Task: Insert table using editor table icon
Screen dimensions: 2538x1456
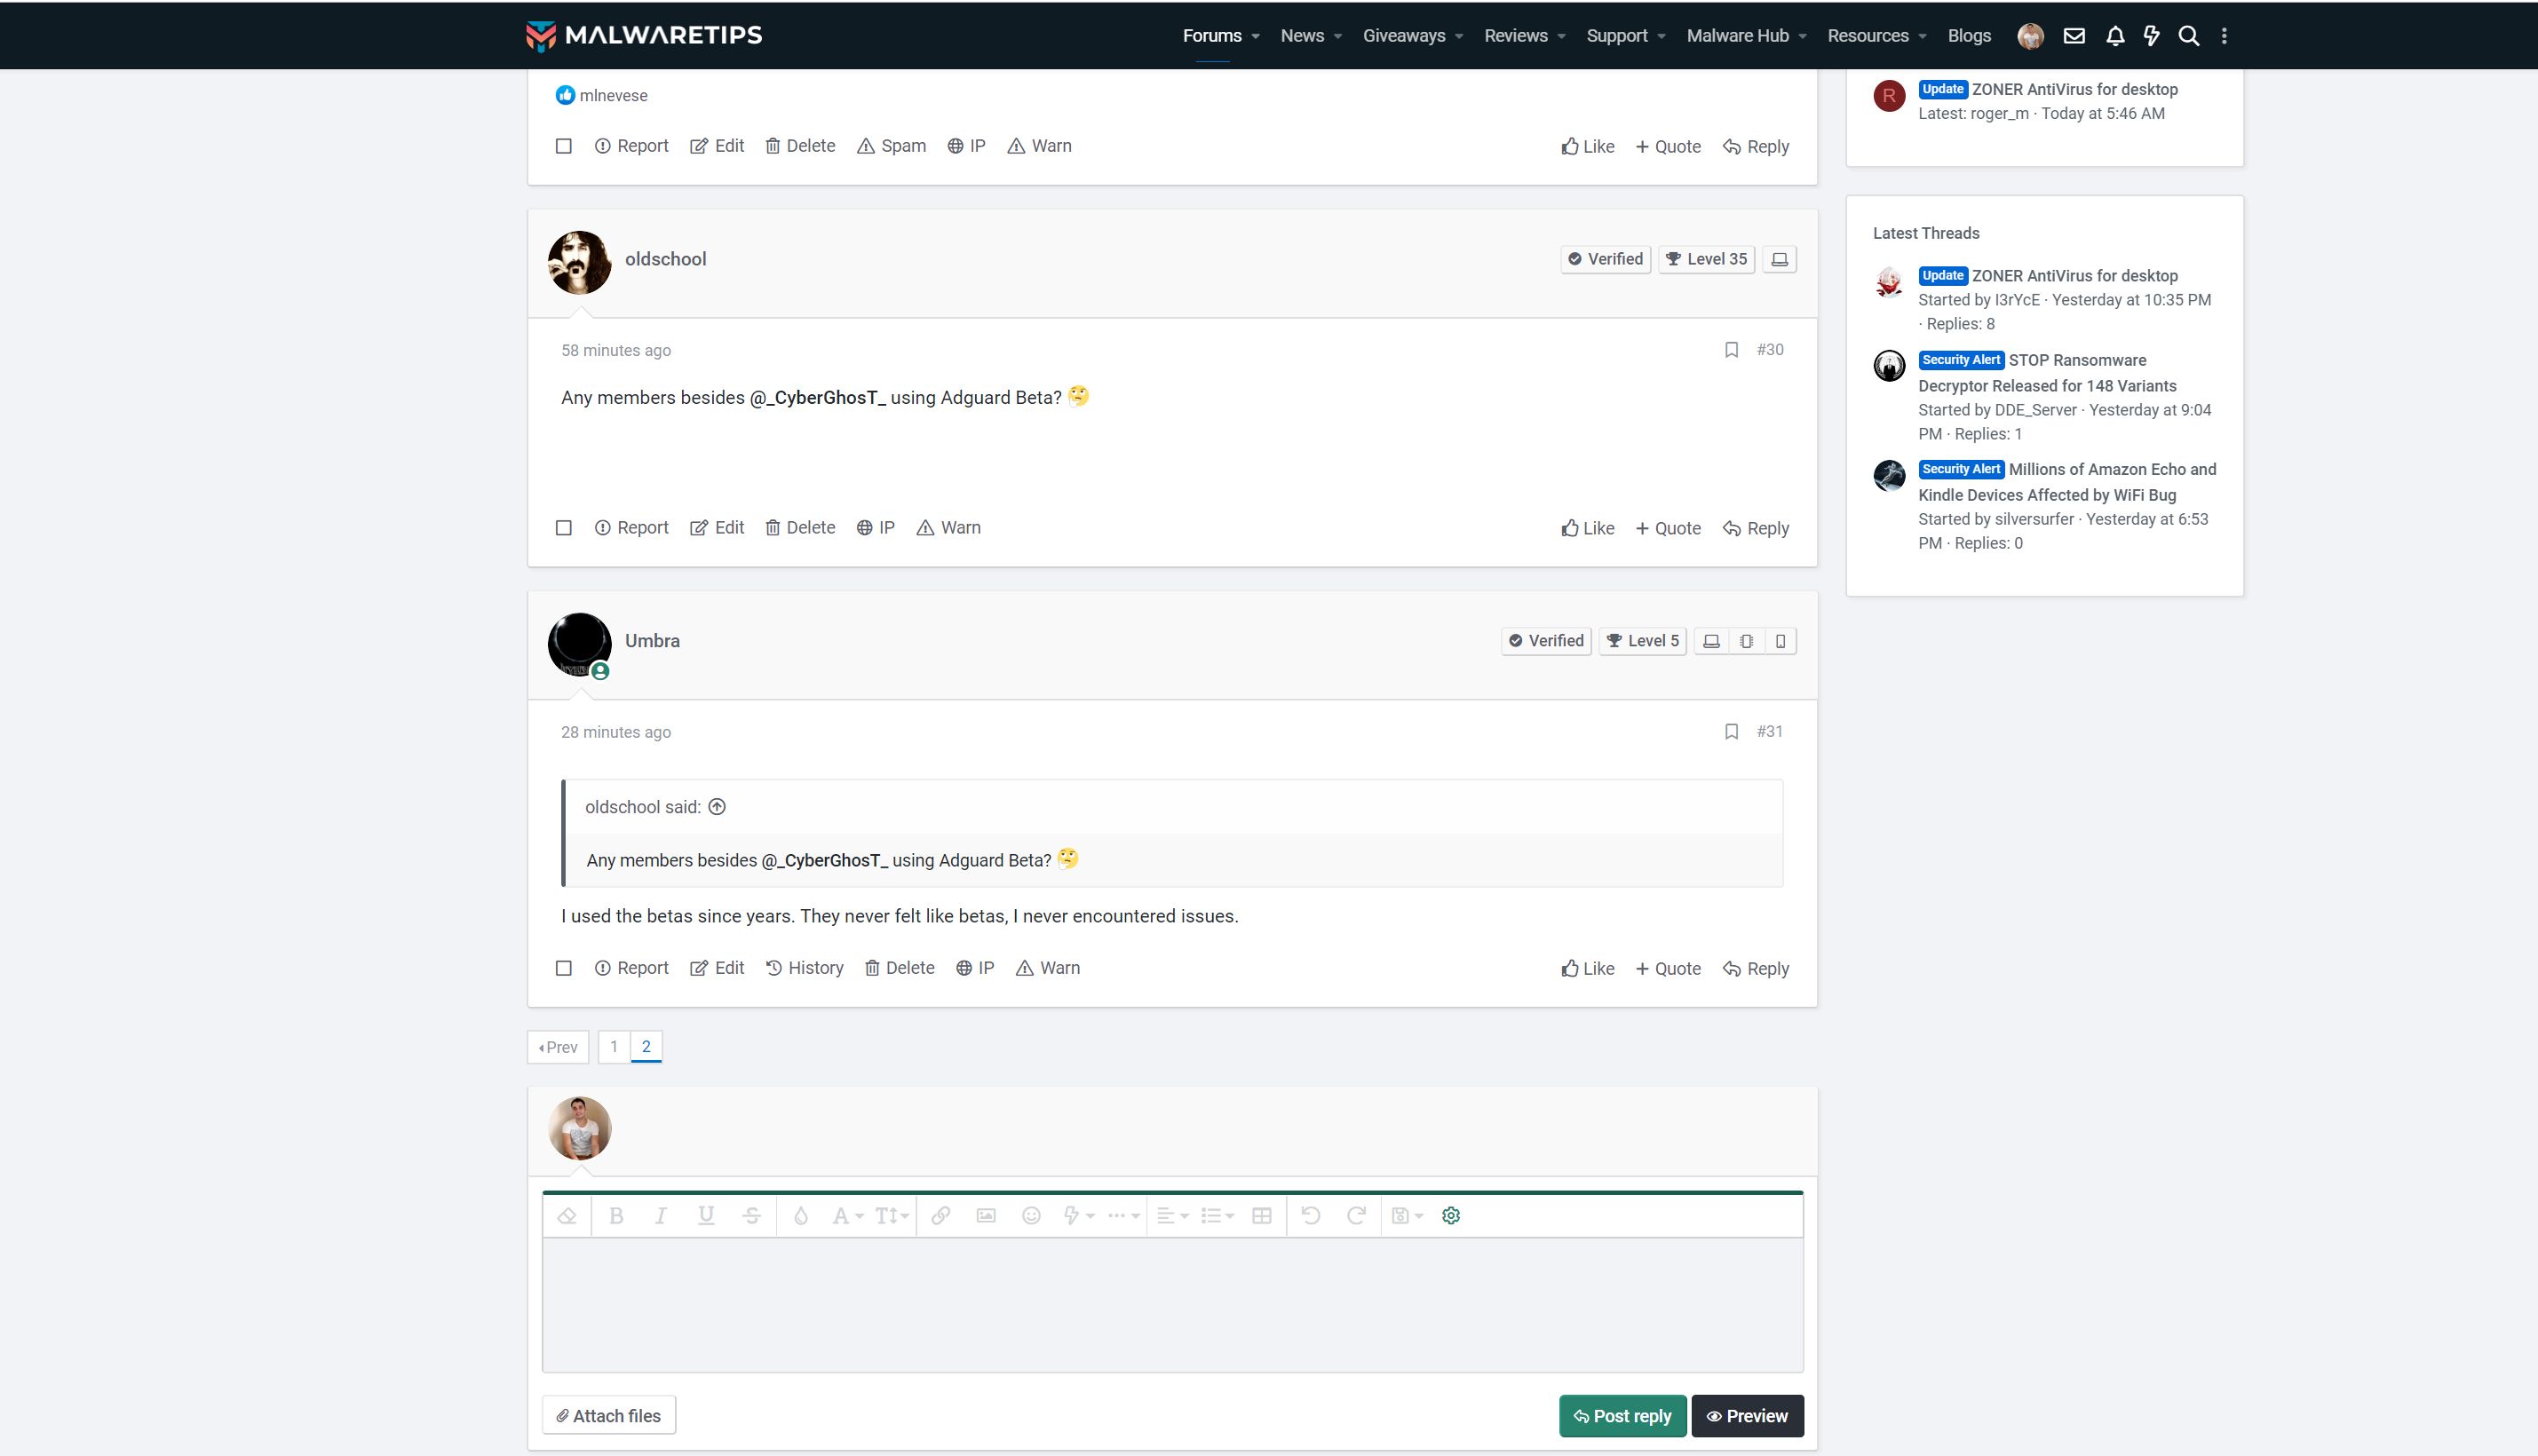Action: point(1261,1215)
